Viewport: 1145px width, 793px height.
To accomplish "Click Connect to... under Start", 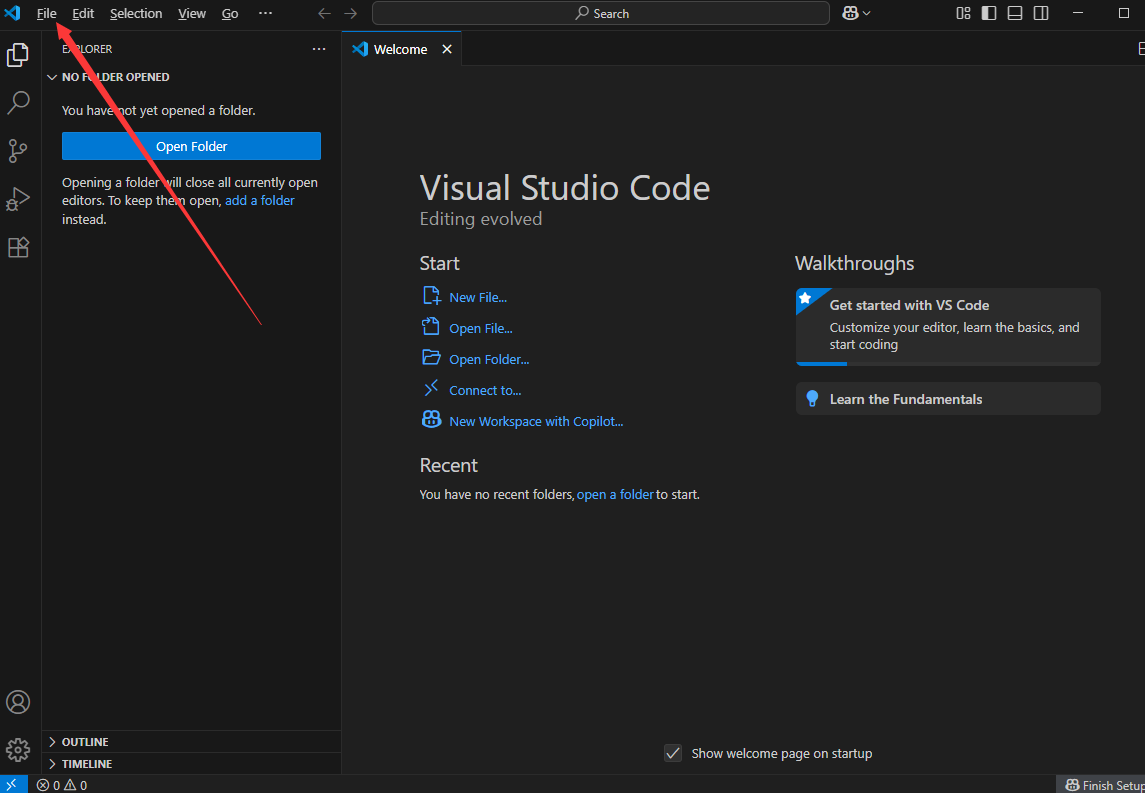I will tap(472, 390).
